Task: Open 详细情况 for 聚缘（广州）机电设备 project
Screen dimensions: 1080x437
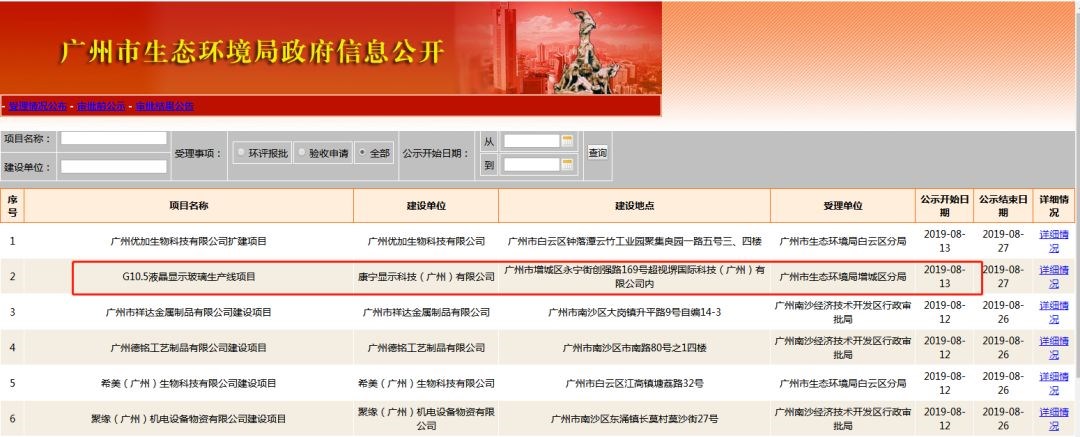Action: click(1053, 418)
